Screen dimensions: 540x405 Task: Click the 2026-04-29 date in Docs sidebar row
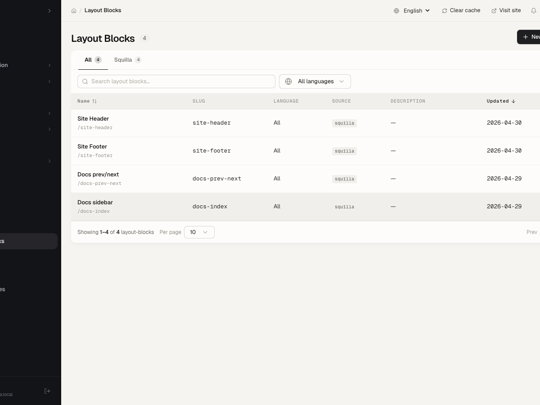(x=504, y=207)
